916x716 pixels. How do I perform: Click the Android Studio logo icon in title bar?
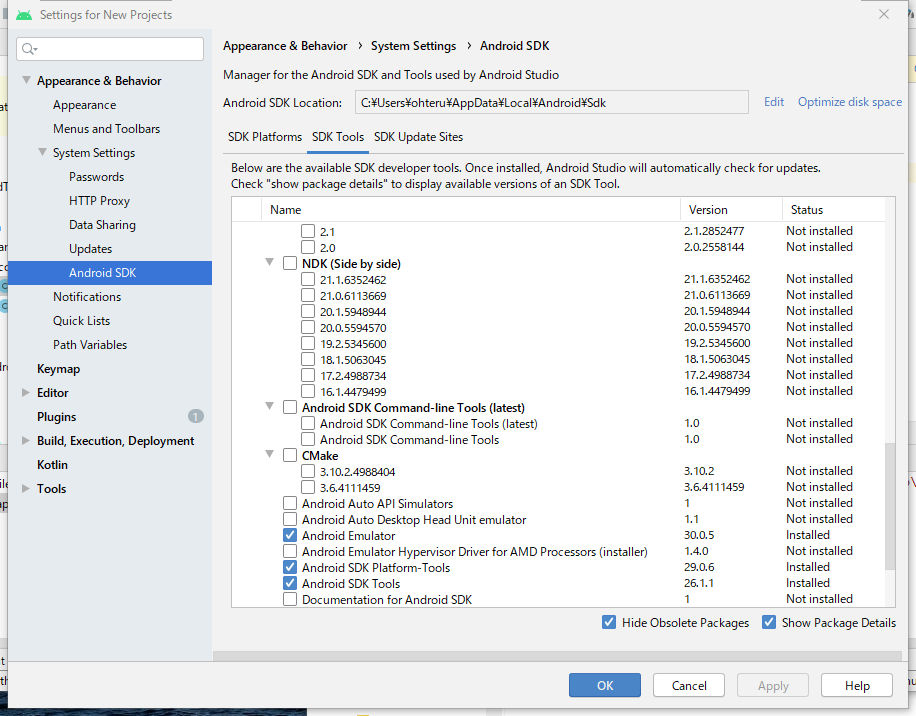click(x=24, y=15)
